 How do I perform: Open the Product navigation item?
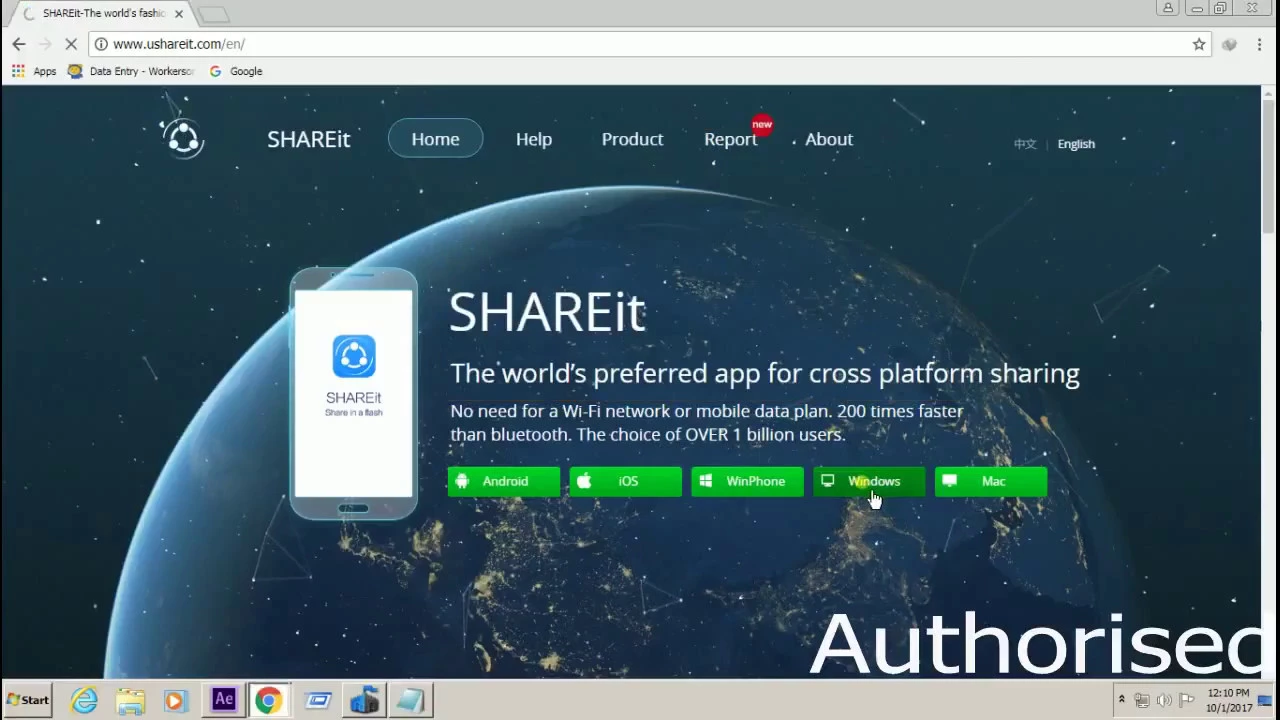[632, 139]
